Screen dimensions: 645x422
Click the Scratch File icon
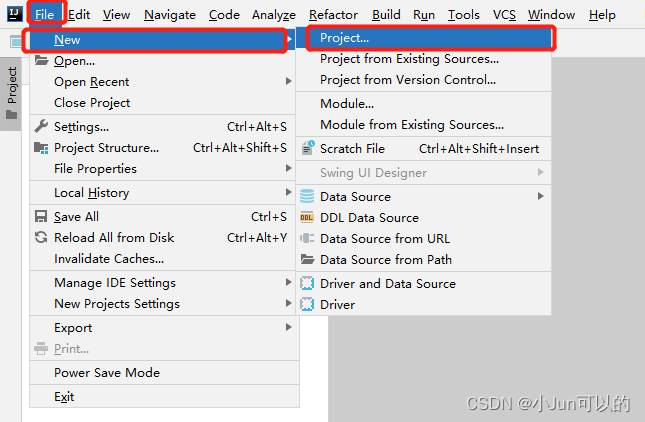click(x=308, y=148)
